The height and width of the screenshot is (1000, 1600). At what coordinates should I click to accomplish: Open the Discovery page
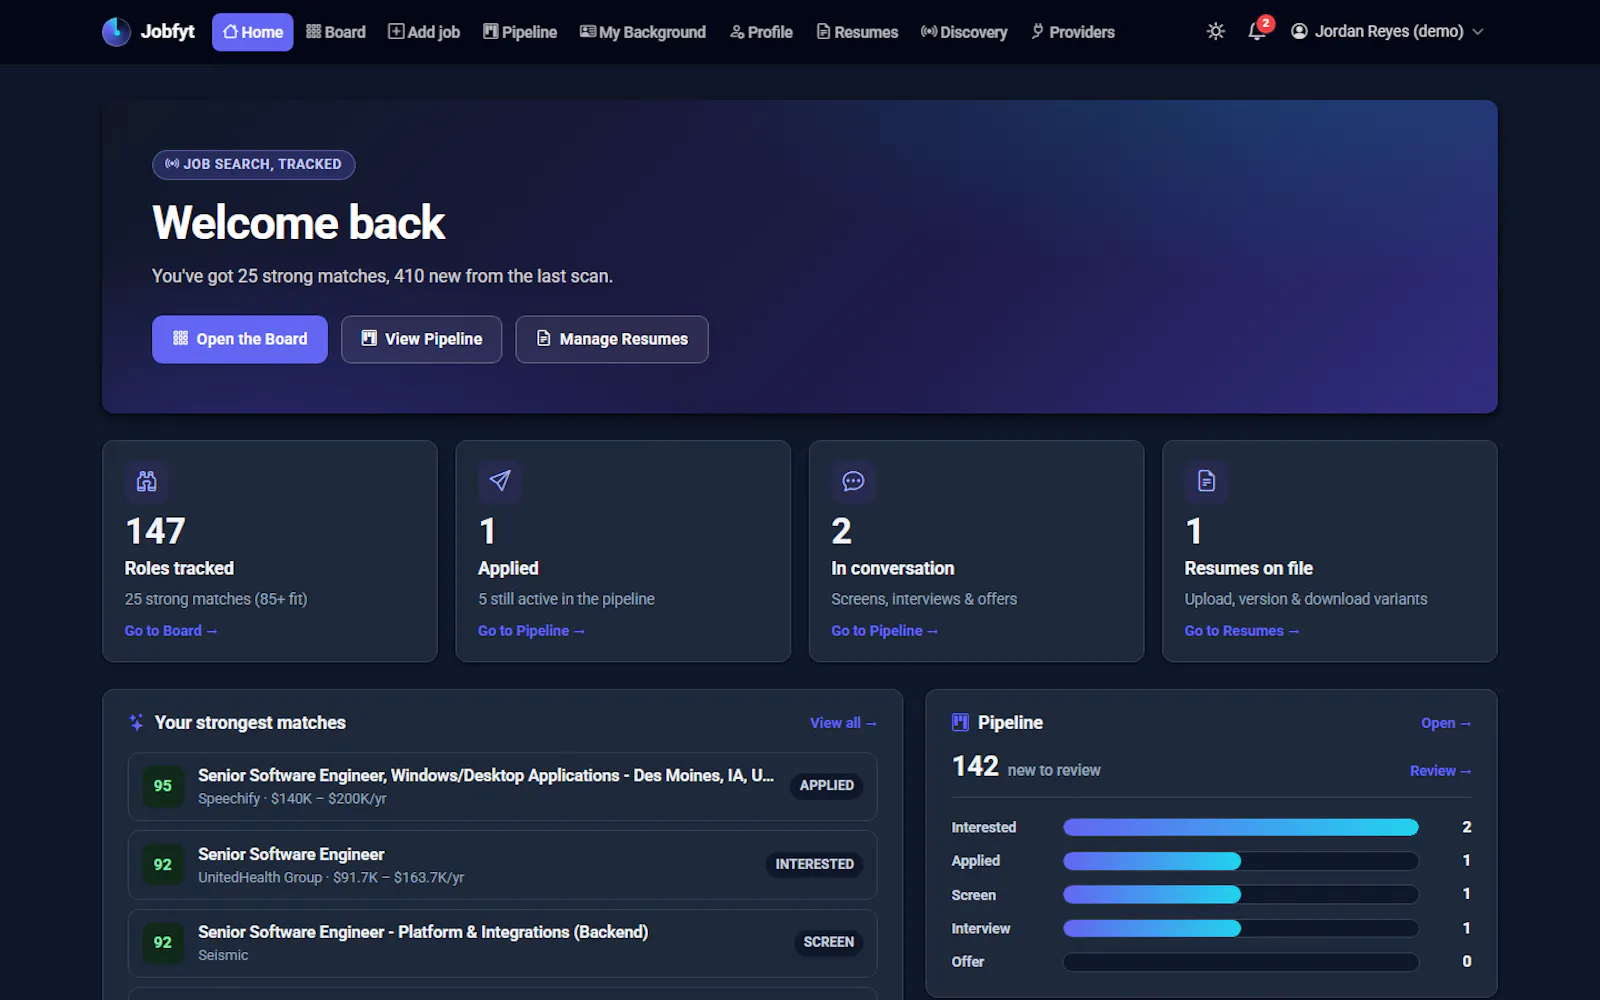pyautogui.click(x=964, y=32)
